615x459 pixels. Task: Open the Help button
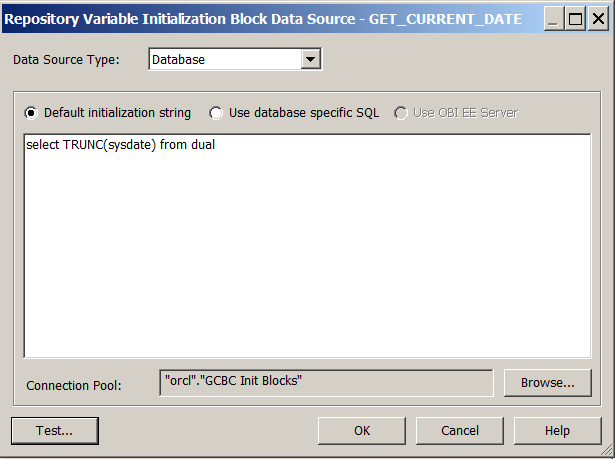pyautogui.click(x=557, y=431)
